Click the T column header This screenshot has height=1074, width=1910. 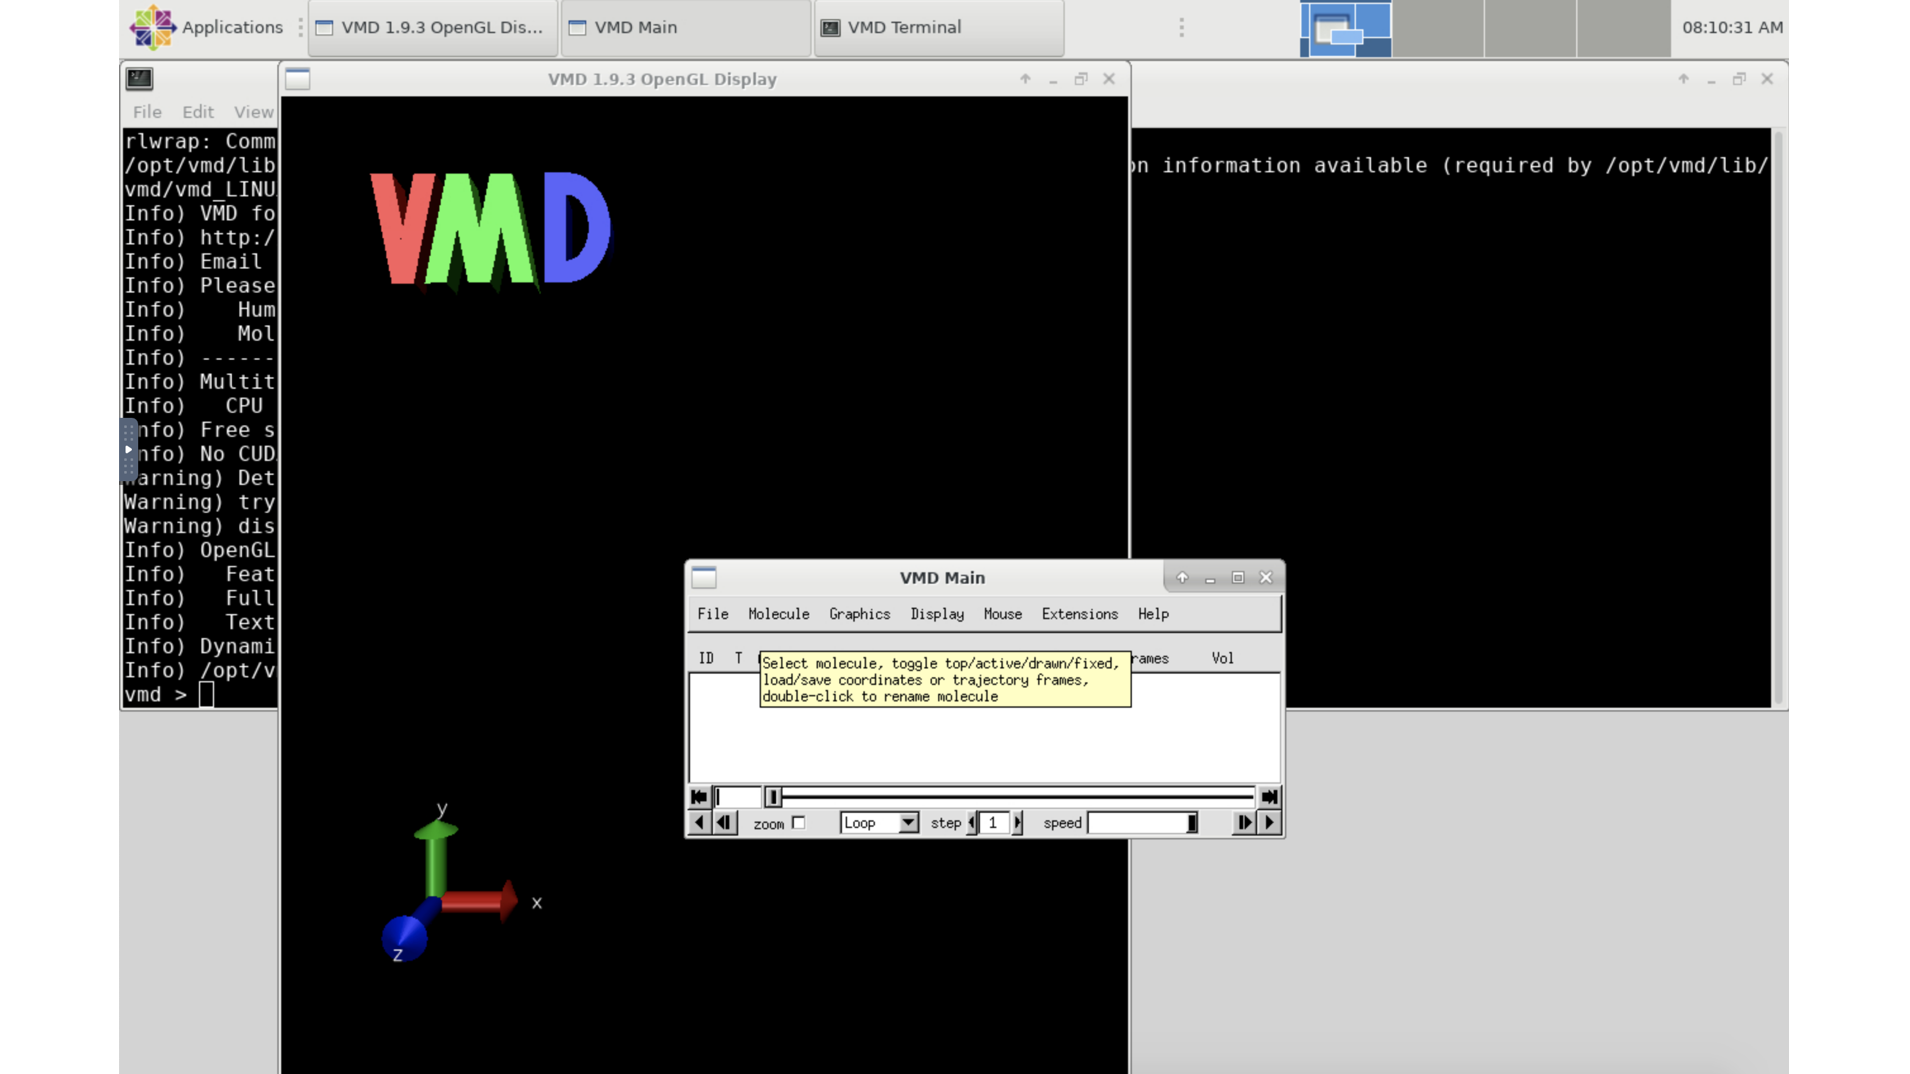(738, 658)
